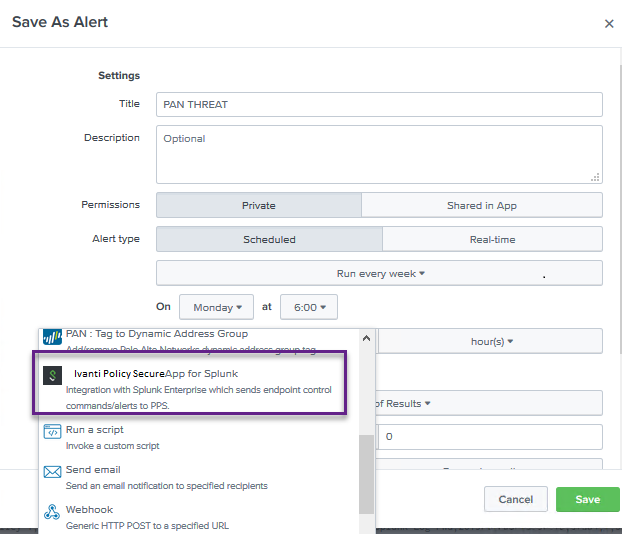The width and height of the screenshot is (622, 534).
Task: Select the Webhook action
Action: (199, 517)
